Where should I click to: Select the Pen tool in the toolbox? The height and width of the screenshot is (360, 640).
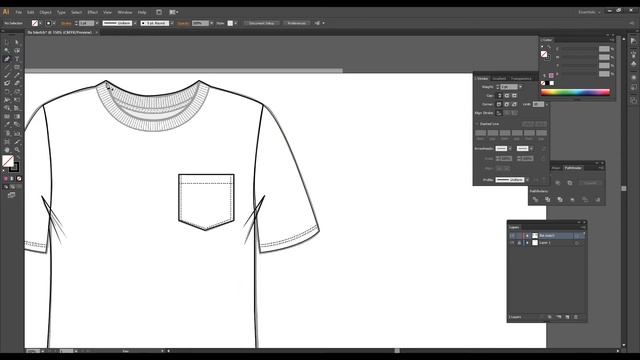click(7, 59)
